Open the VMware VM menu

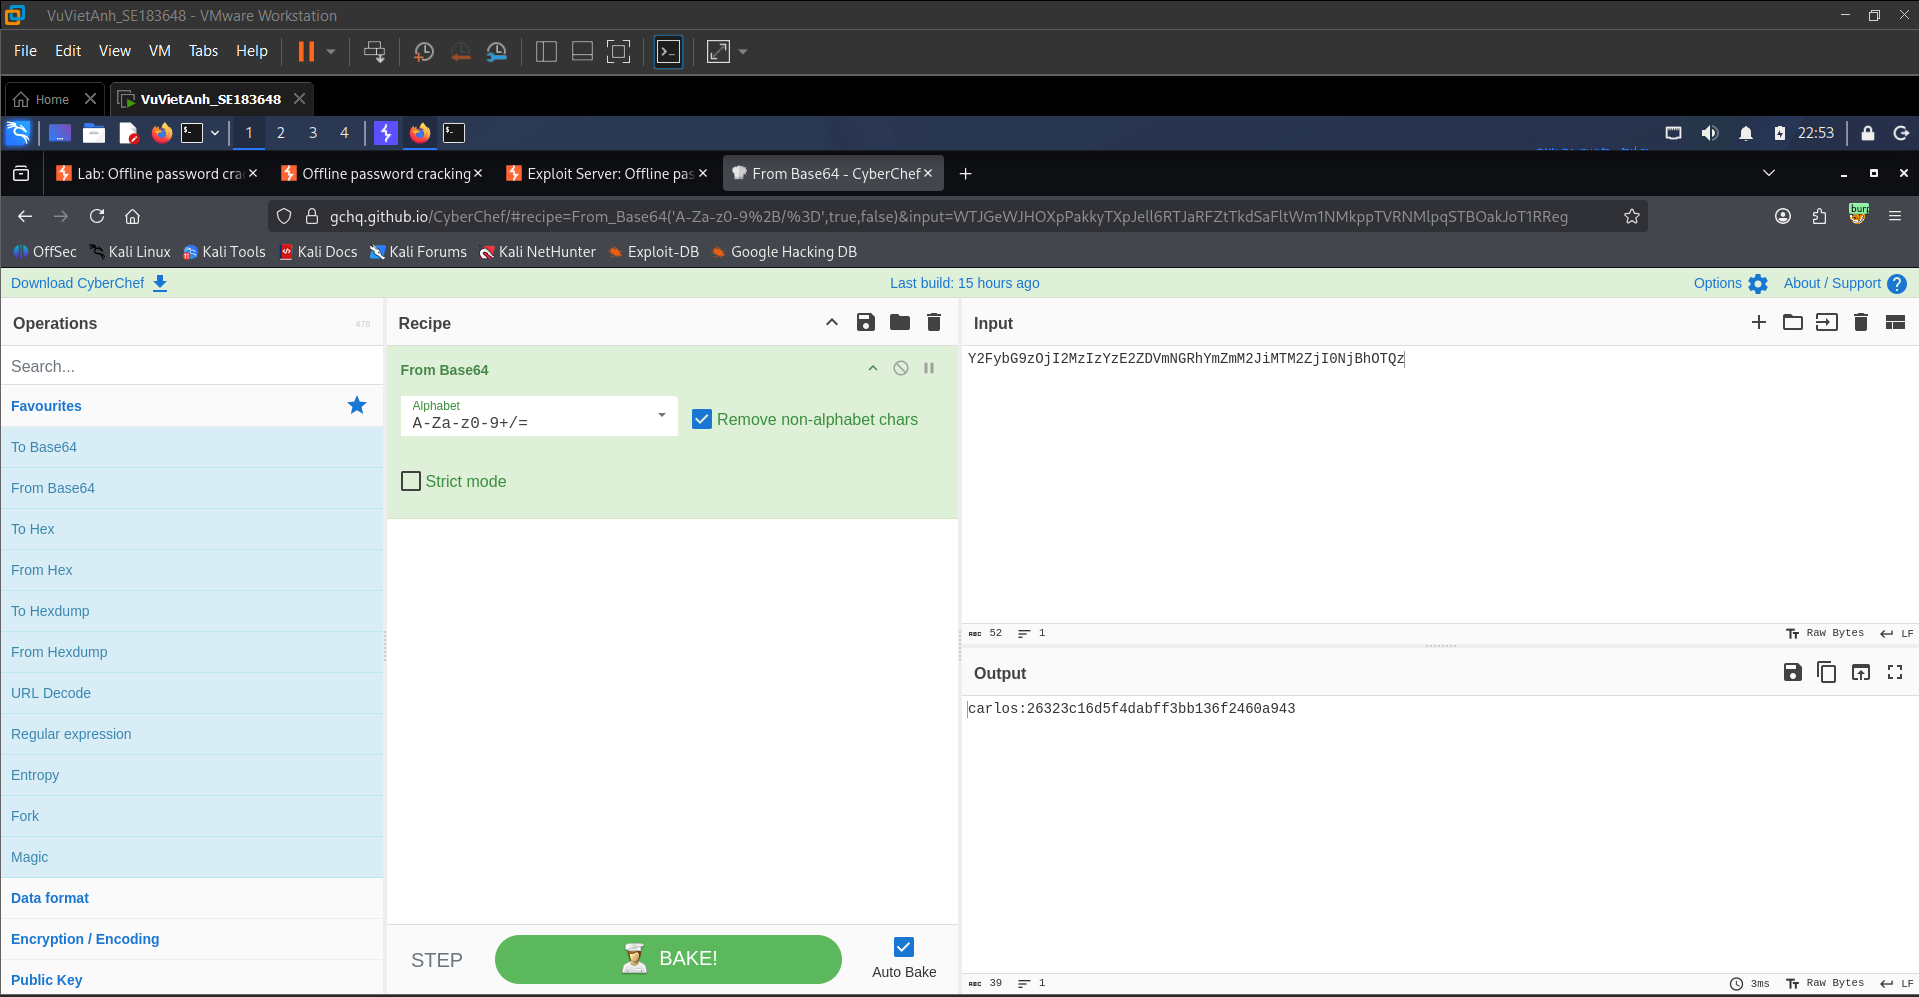click(160, 51)
